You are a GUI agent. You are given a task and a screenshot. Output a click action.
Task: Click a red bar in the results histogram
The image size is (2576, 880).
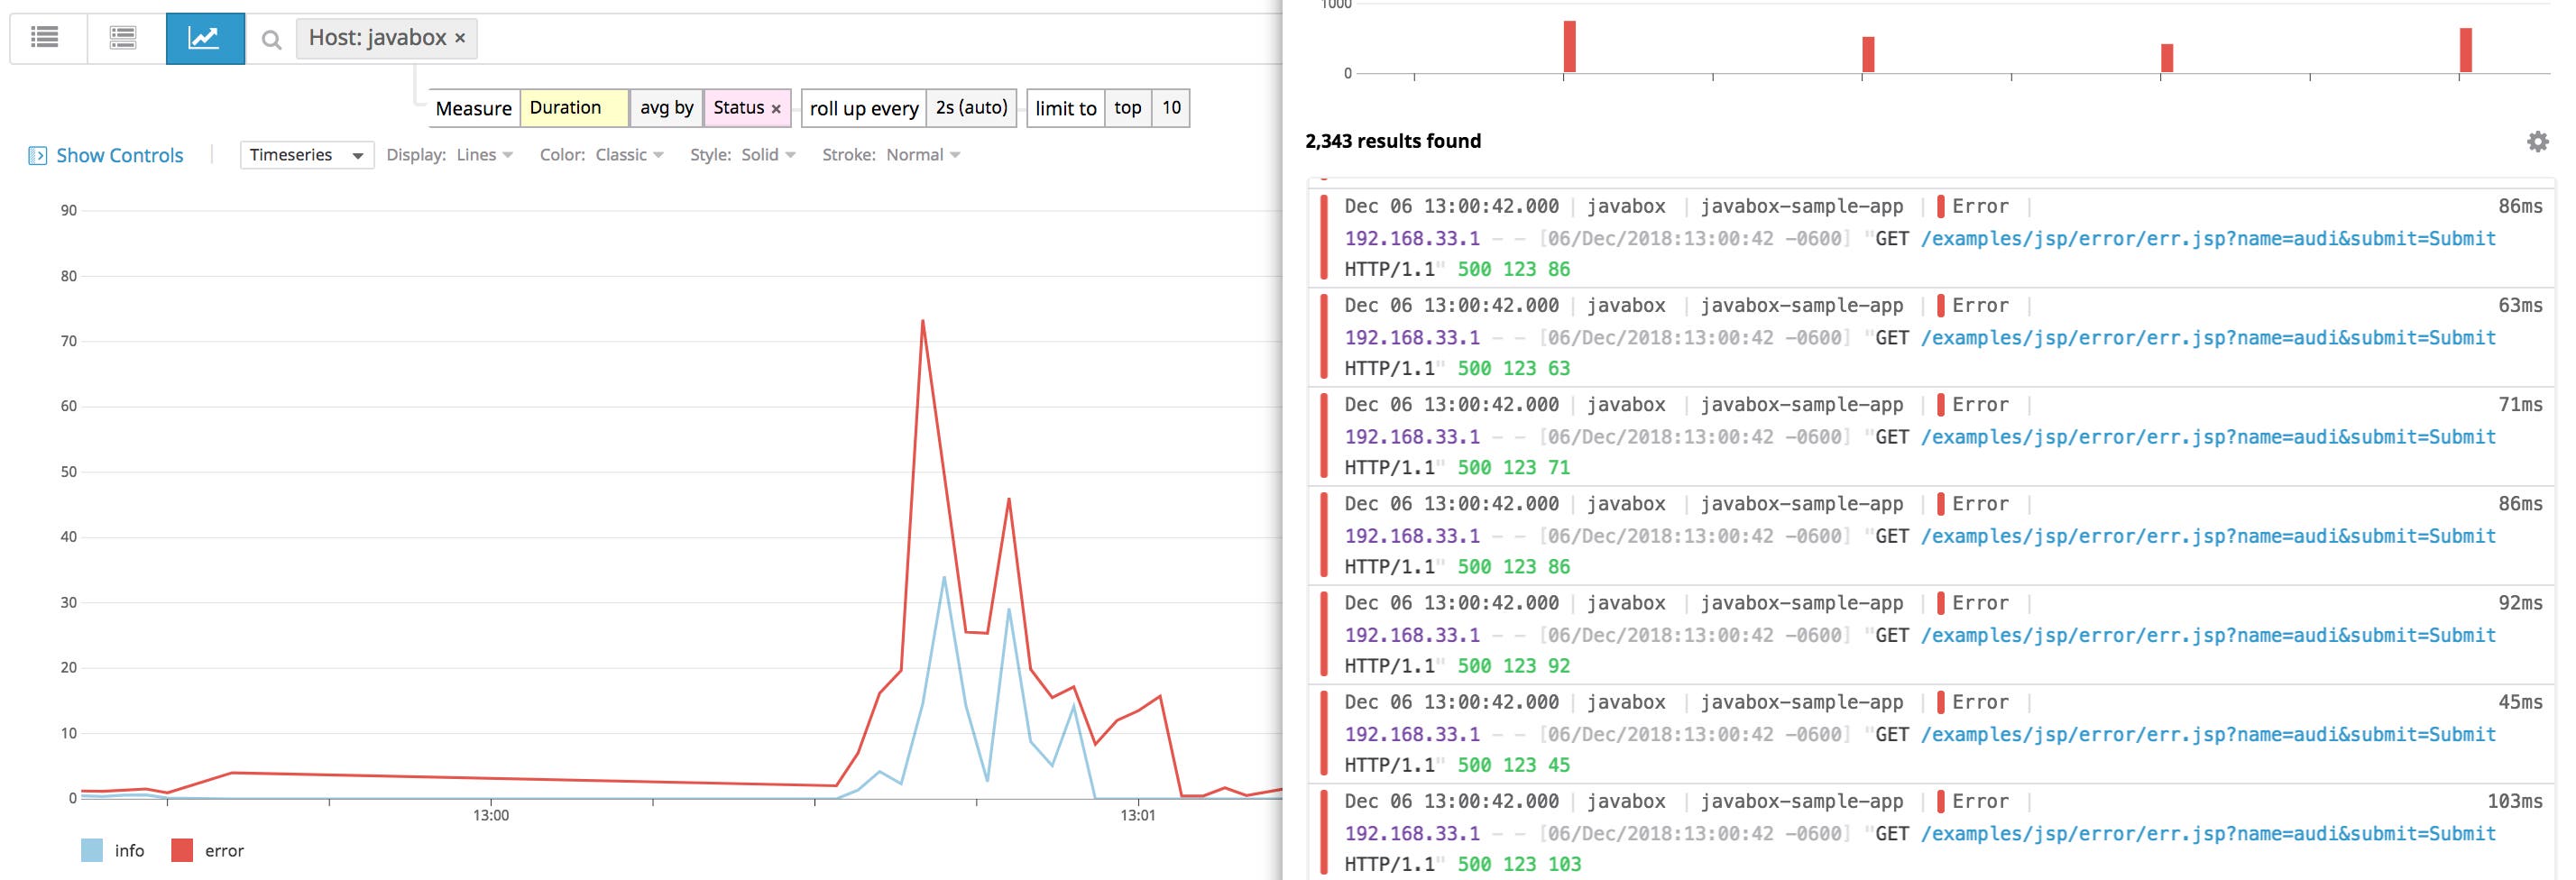[1569, 44]
